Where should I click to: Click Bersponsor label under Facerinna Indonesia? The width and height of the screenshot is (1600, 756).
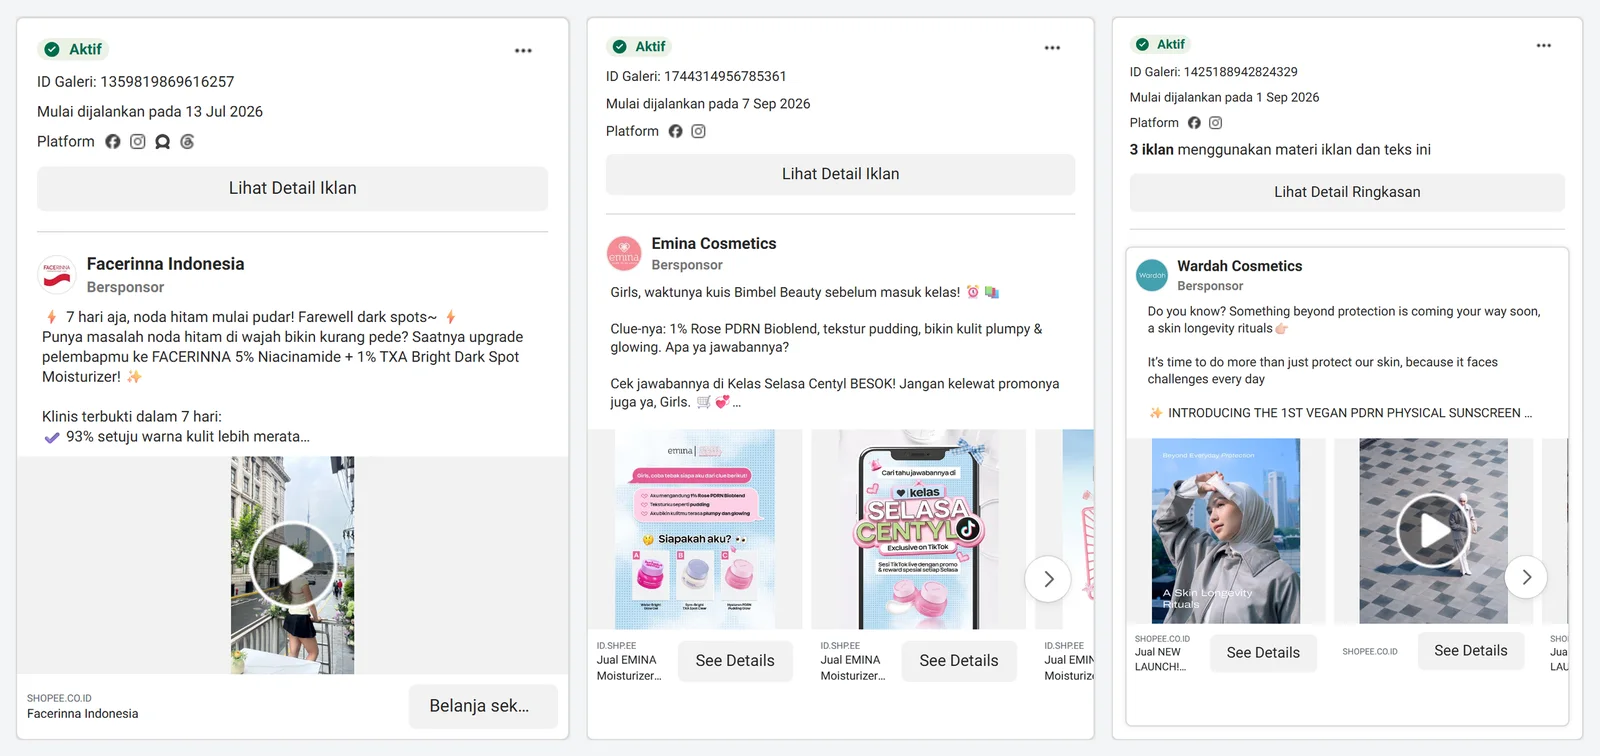(x=125, y=287)
